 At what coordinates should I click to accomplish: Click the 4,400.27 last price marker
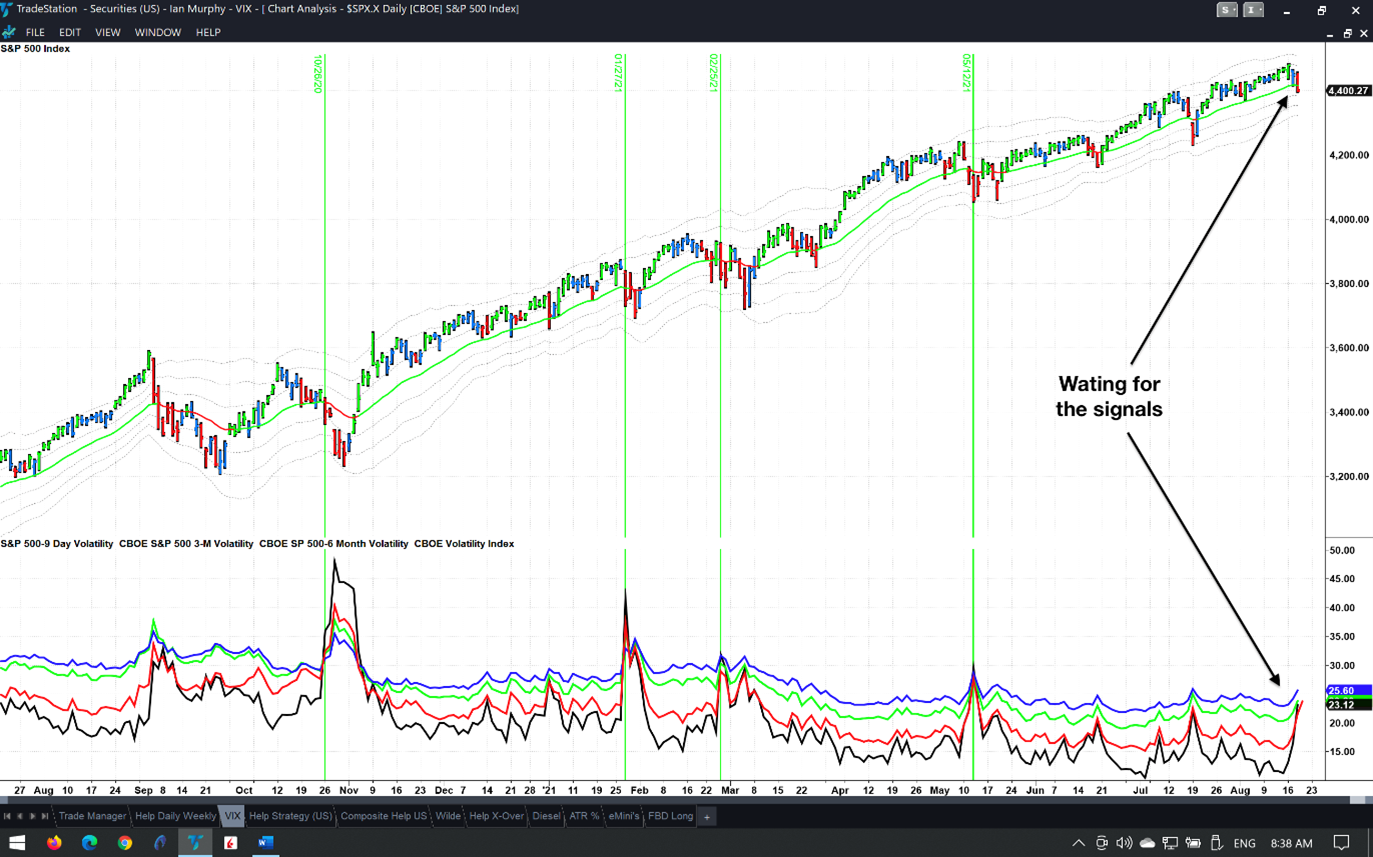pyautogui.click(x=1347, y=91)
